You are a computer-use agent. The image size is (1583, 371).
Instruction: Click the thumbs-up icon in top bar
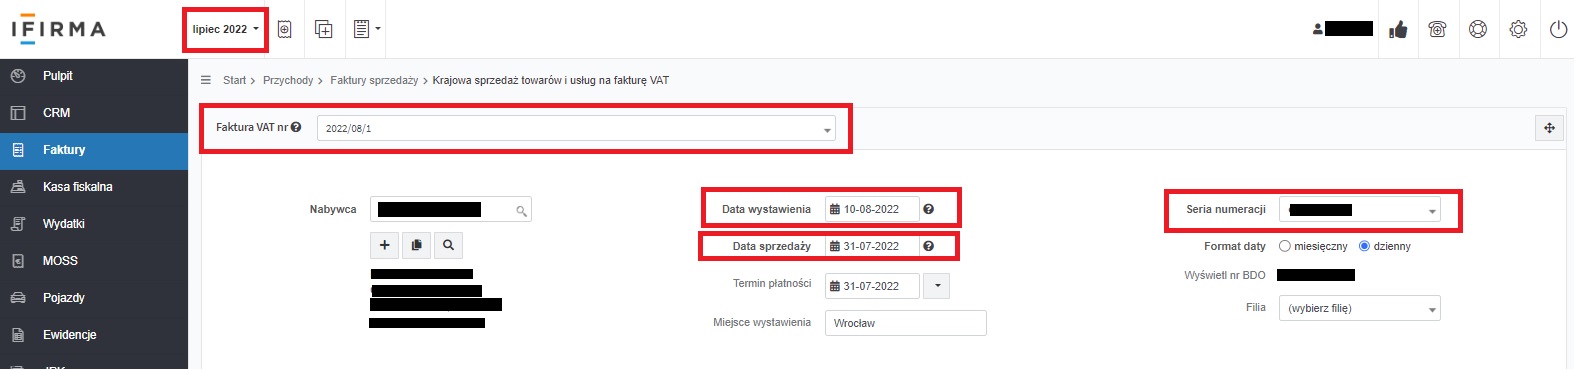click(x=1398, y=30)
